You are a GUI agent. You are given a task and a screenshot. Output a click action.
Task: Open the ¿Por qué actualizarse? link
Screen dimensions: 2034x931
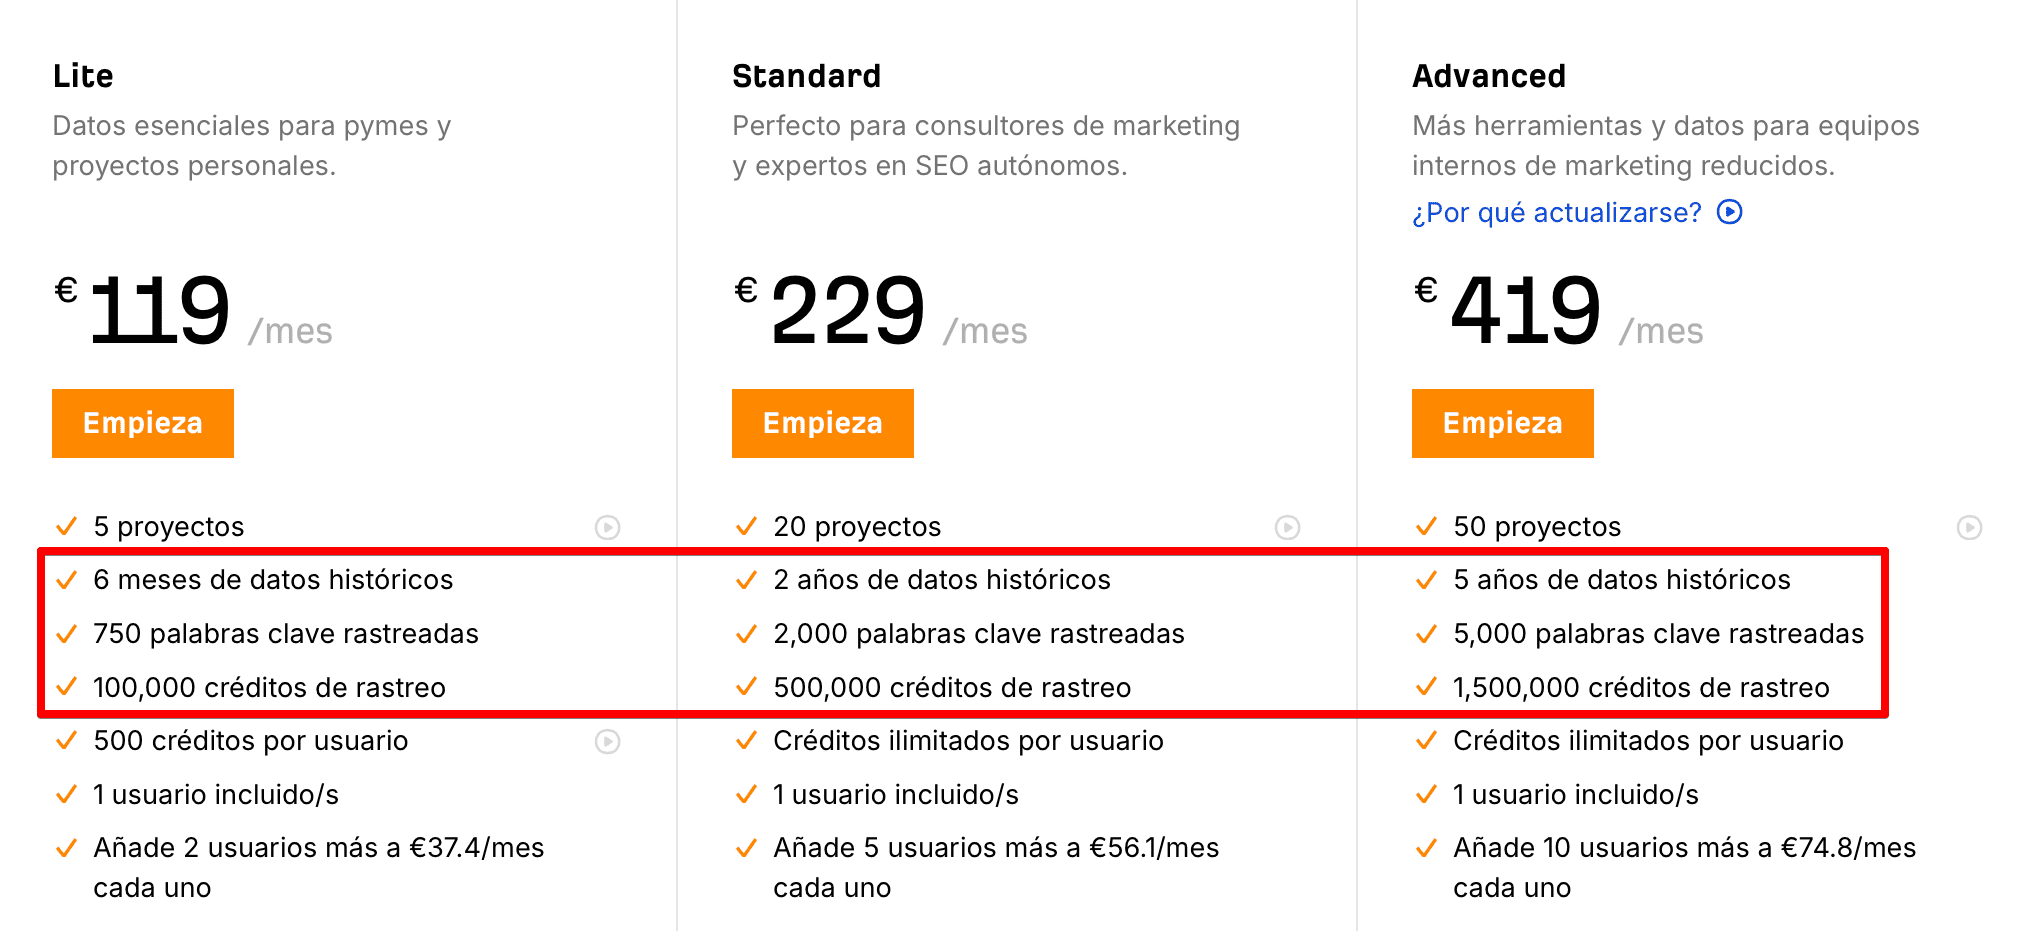1556,213
